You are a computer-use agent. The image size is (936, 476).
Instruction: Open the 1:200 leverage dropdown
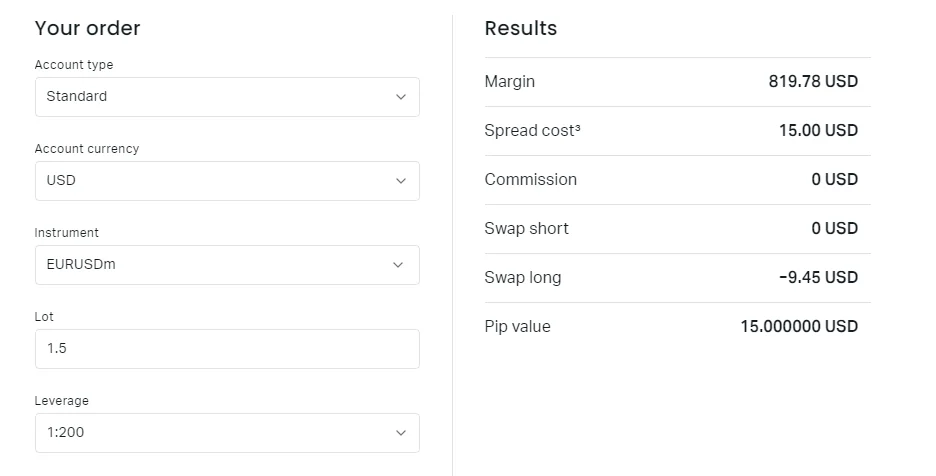coord(226,433)
